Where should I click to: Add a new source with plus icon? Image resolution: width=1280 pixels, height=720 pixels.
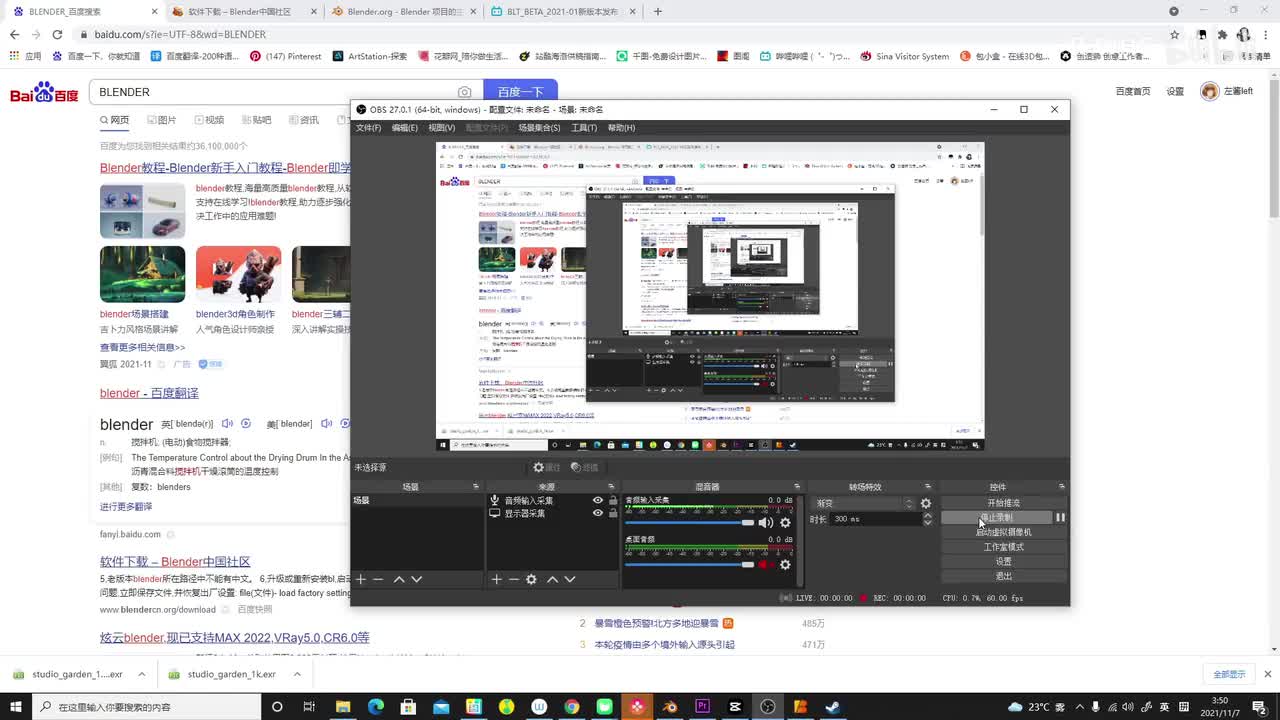[496, 579]
